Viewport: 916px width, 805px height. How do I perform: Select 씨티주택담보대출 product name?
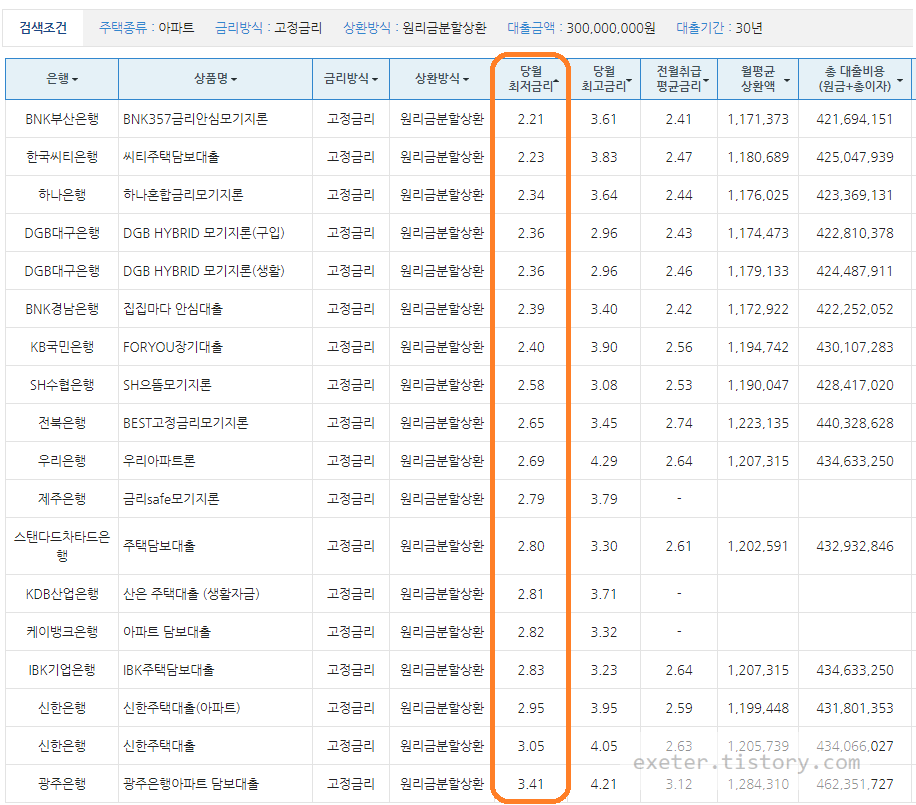click(171, 157)
